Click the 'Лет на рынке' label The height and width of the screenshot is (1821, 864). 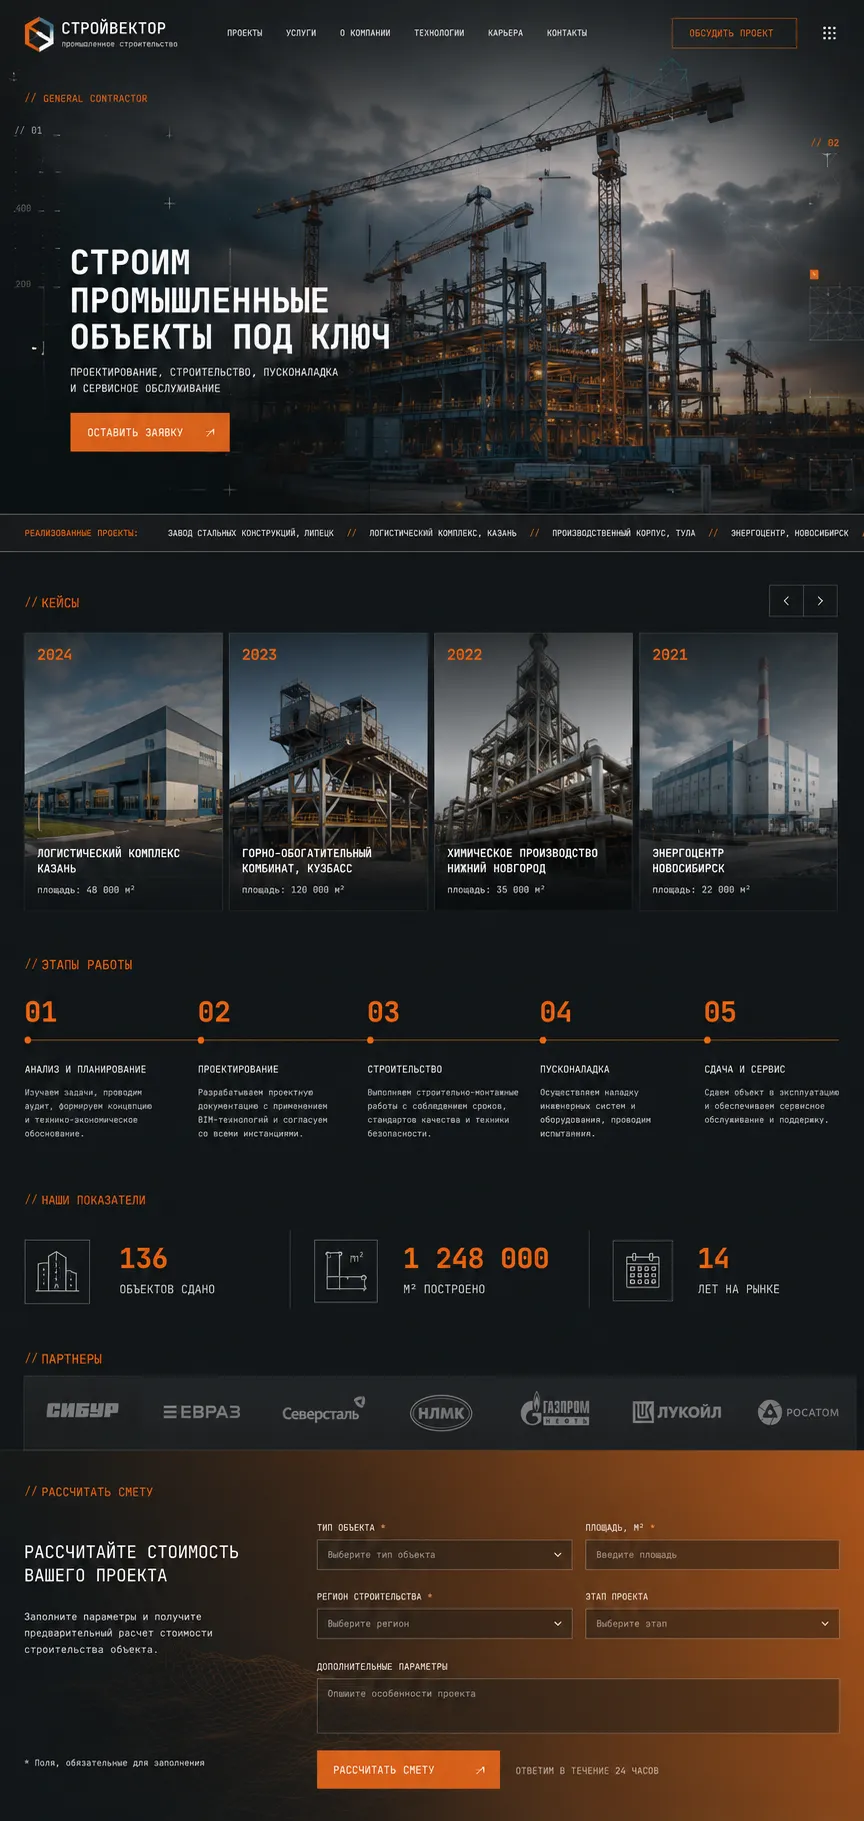click(739, 1289)
